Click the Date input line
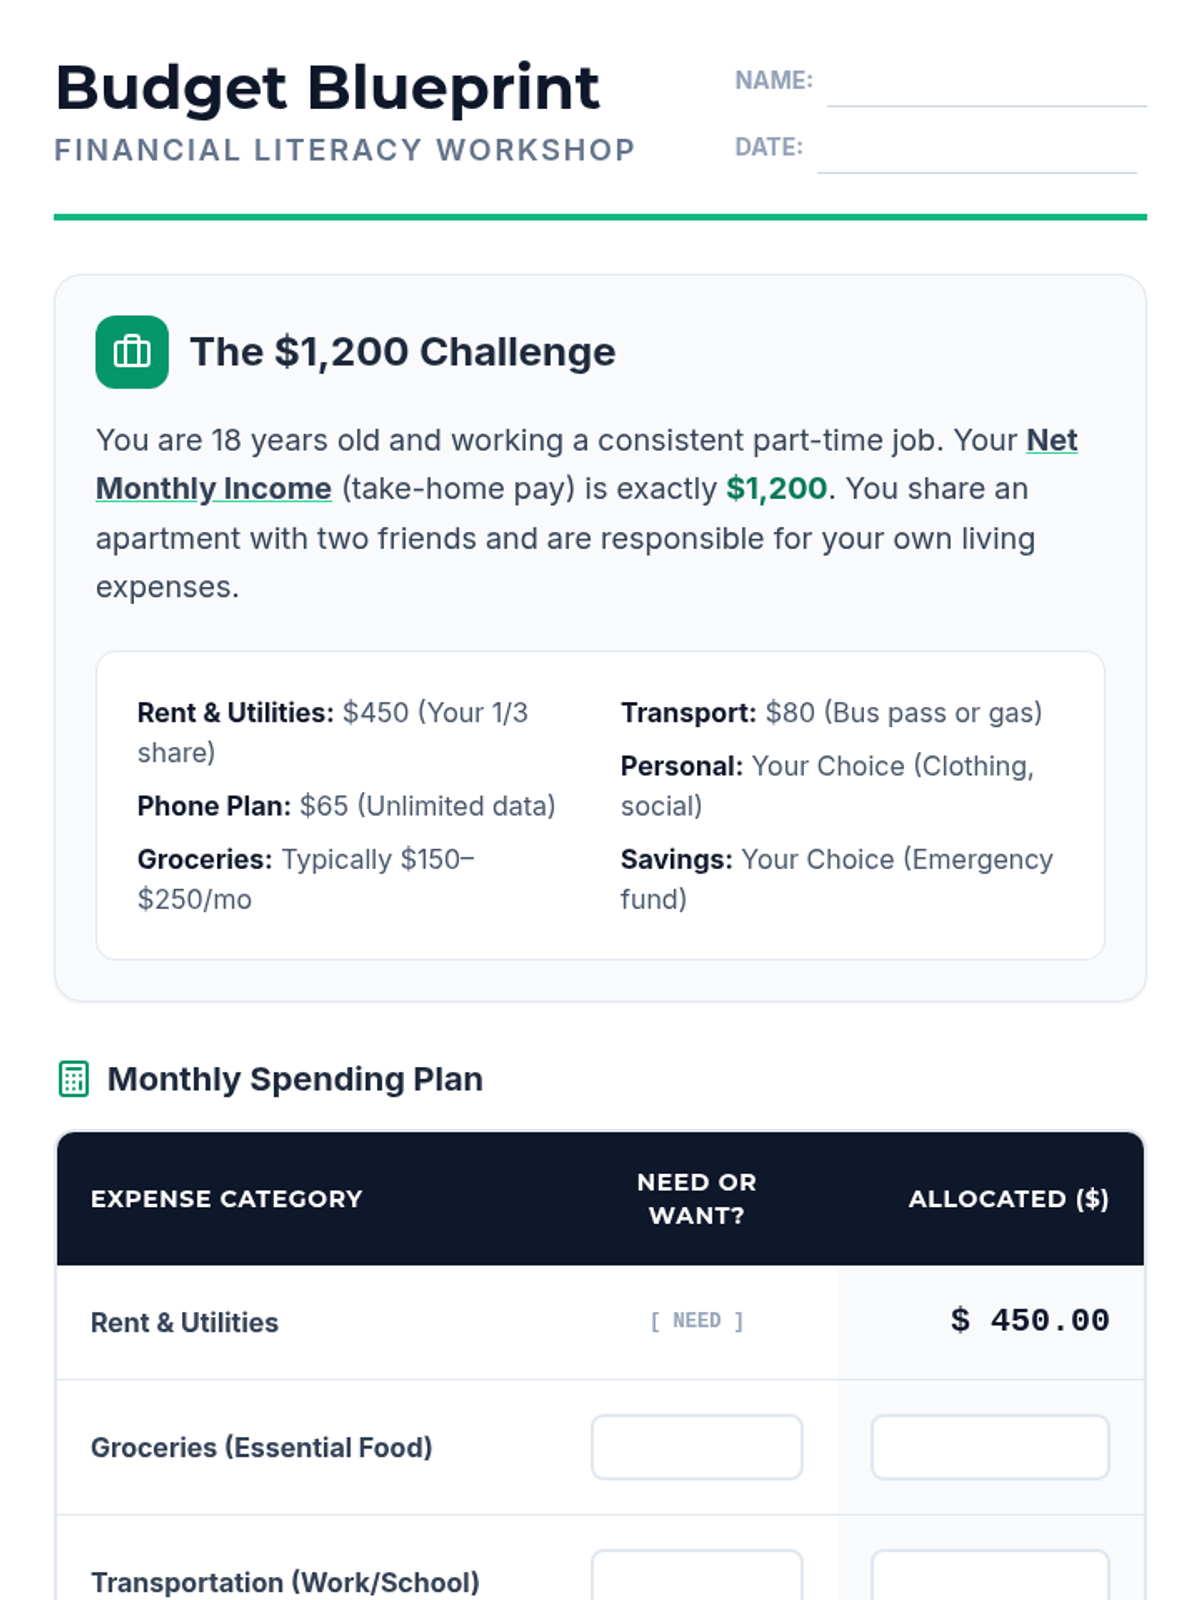Image resolution: width=1200 pixels, height=1600 pixels. pos(976,152)
